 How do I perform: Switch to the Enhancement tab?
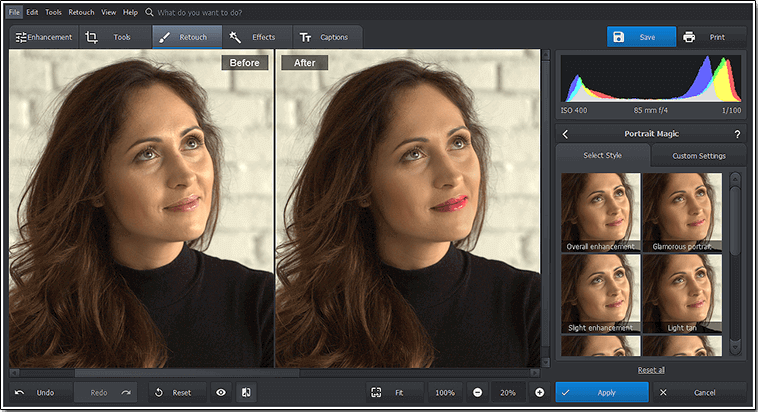[x=44, y=37]
